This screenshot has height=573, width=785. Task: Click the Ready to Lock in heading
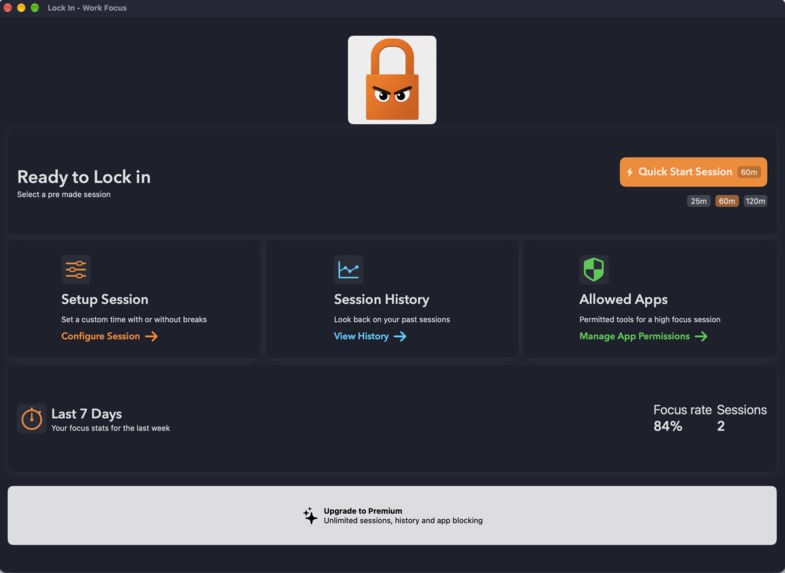(84, 177)
